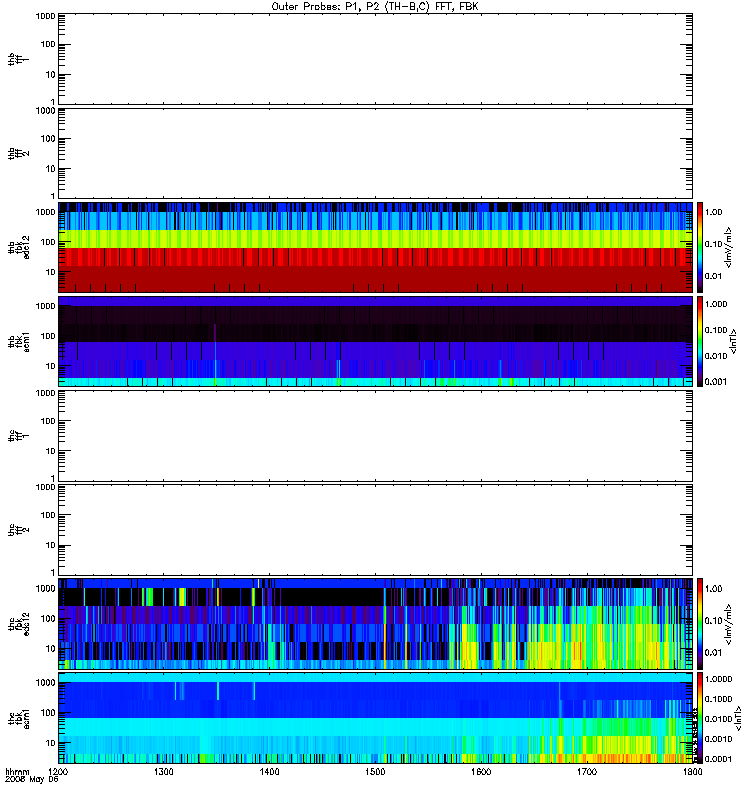This screenshot has height=800, width=750.
Task: Click the '0.10' tick on thc edc12 color bar
Action: pyautogui.click(x=713, y=620)
